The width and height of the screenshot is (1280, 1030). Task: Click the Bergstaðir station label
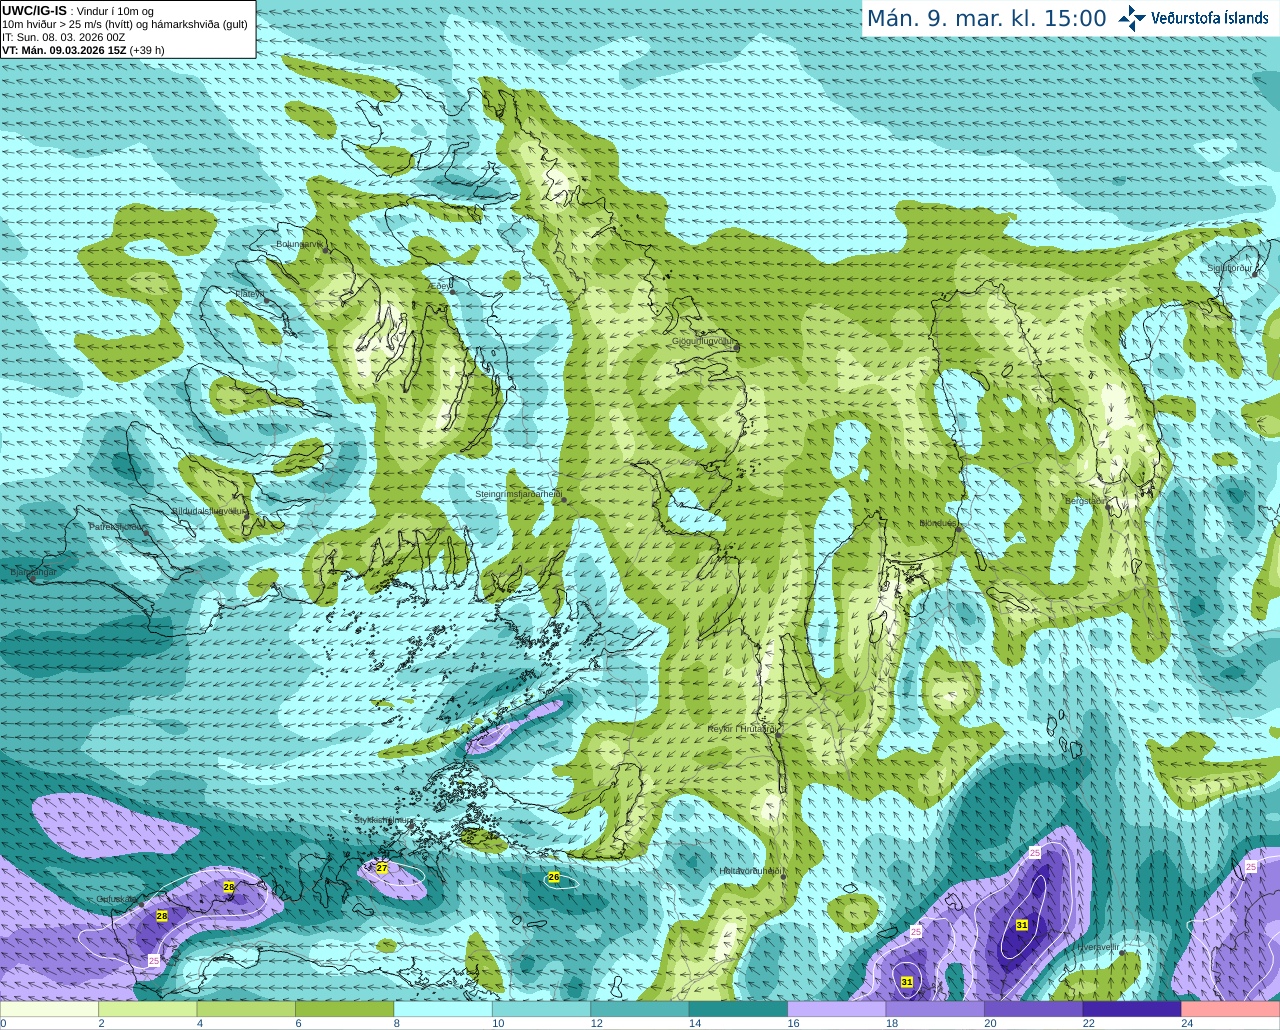[1086, 501]
